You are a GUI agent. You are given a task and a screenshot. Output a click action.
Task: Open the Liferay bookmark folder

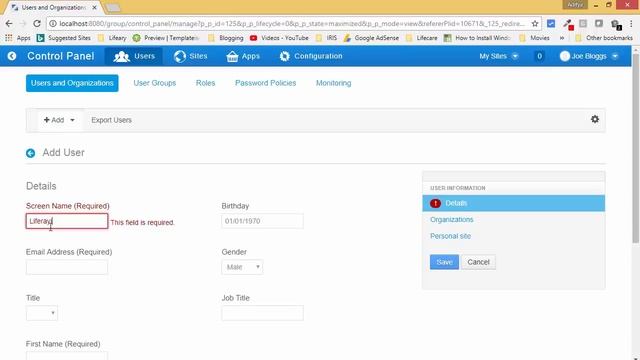tap(113, 38)
